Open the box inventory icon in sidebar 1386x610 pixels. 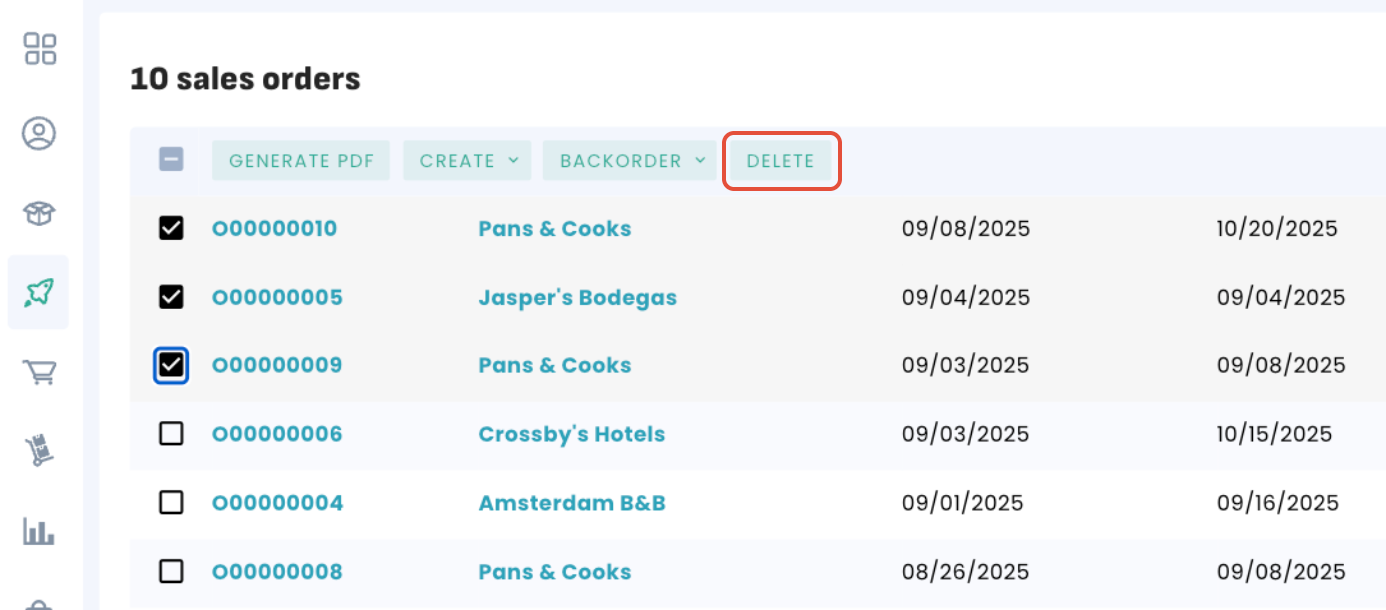point(39,212)
